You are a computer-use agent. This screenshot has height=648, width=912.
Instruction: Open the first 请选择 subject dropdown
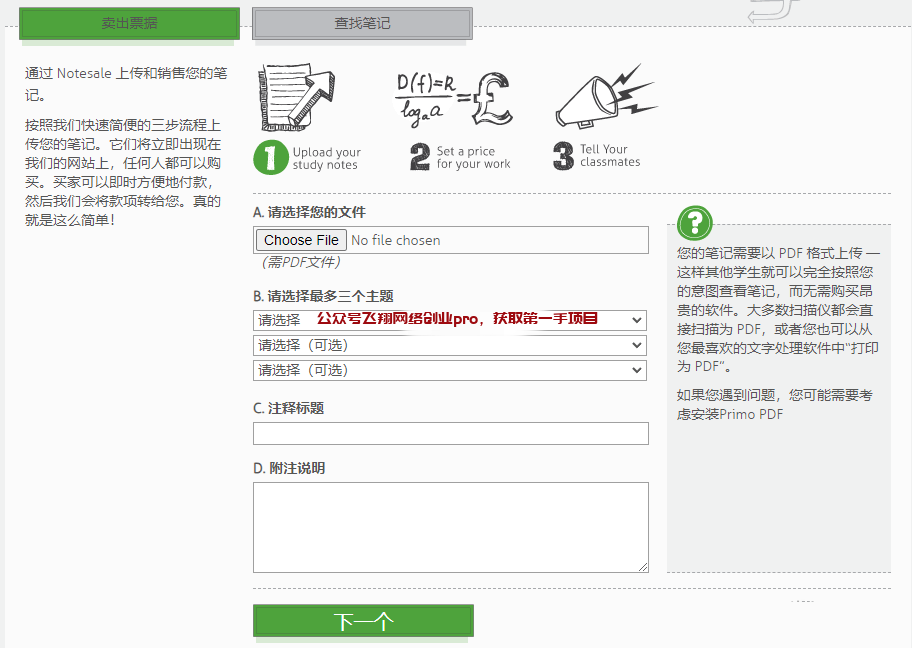click(450, 320)
